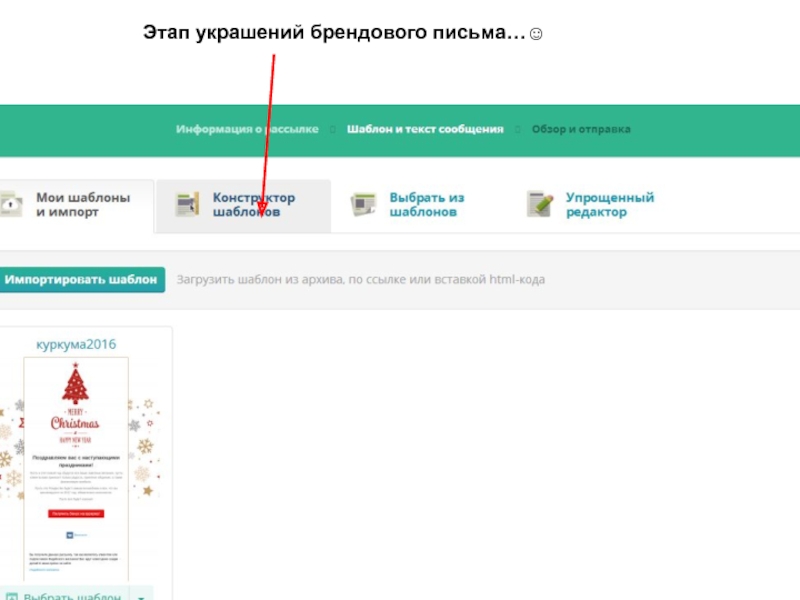Click the 'Выбрать шаблон' button

point(64,594)
